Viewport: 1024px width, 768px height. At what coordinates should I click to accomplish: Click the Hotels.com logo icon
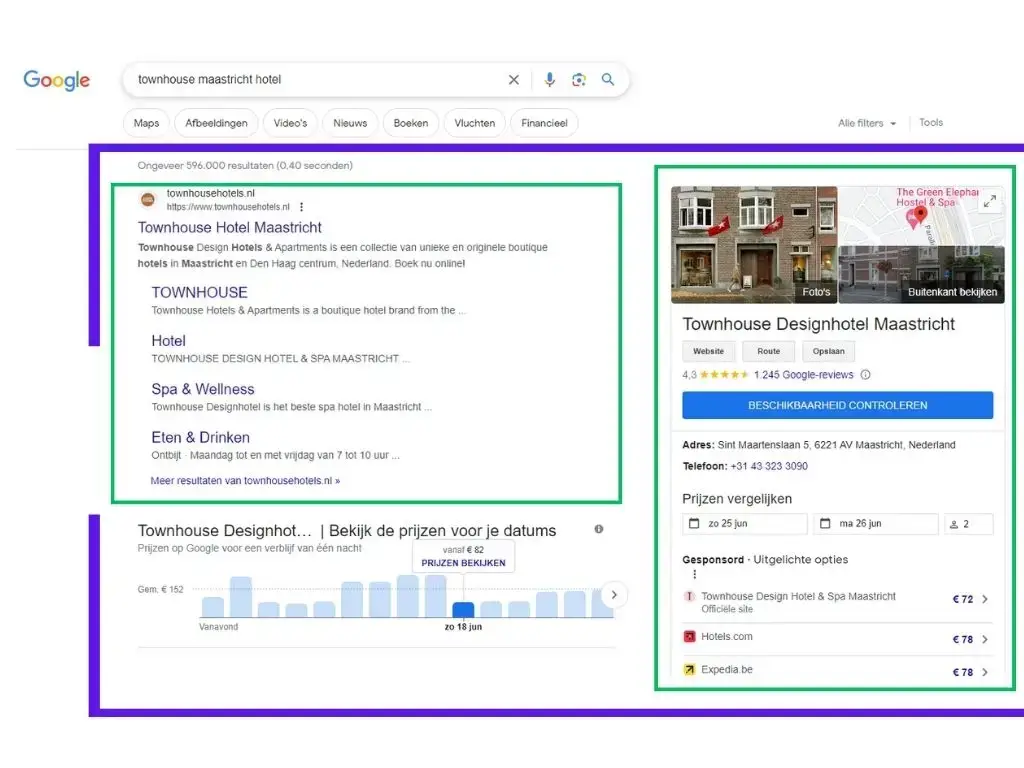[x=689, y=636]
